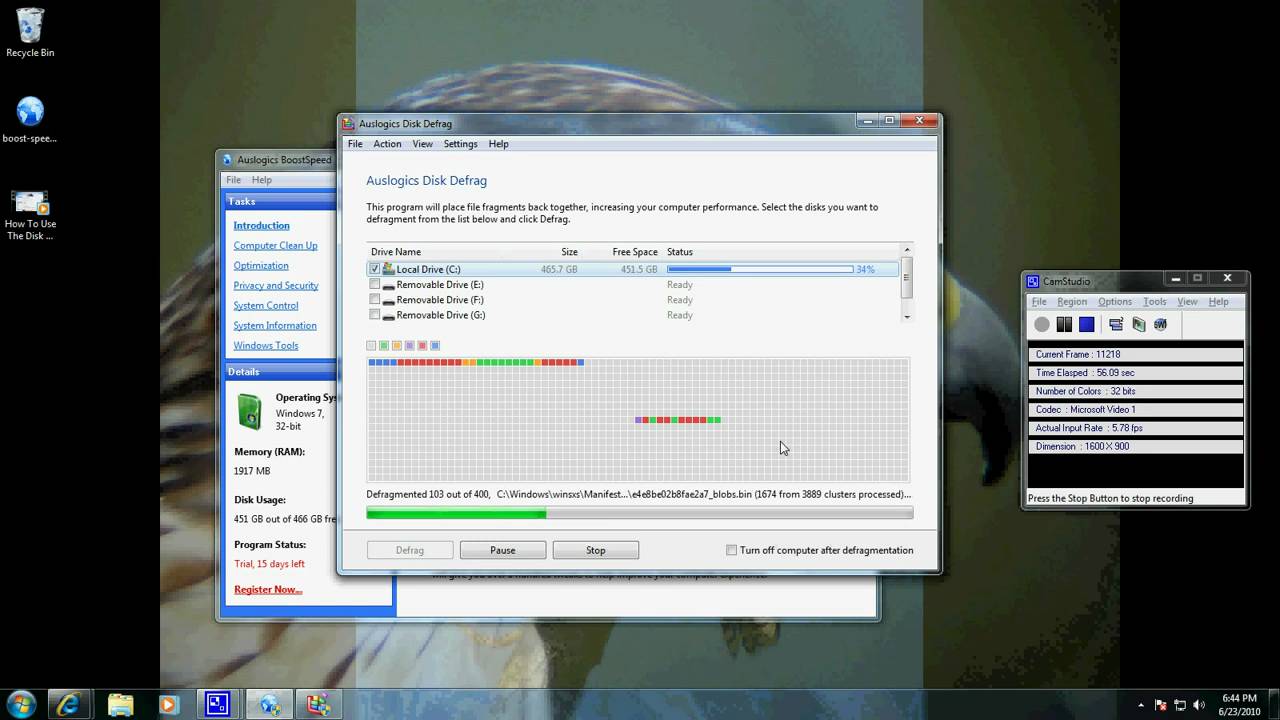Click the Auslogics BoostSpeed title bar icon
The image size is (1280, 720).
tap(227, 160)
